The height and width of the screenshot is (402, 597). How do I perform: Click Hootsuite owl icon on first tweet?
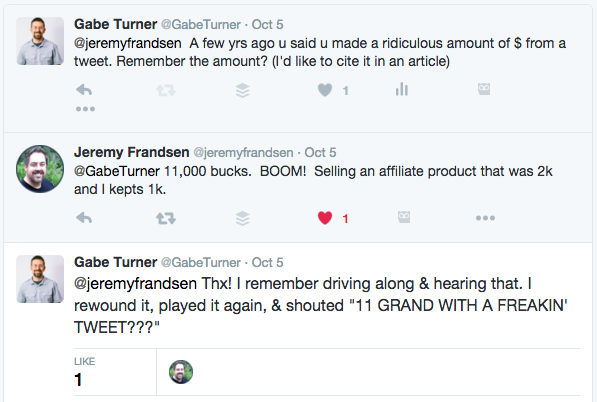[x=484, y=89]
